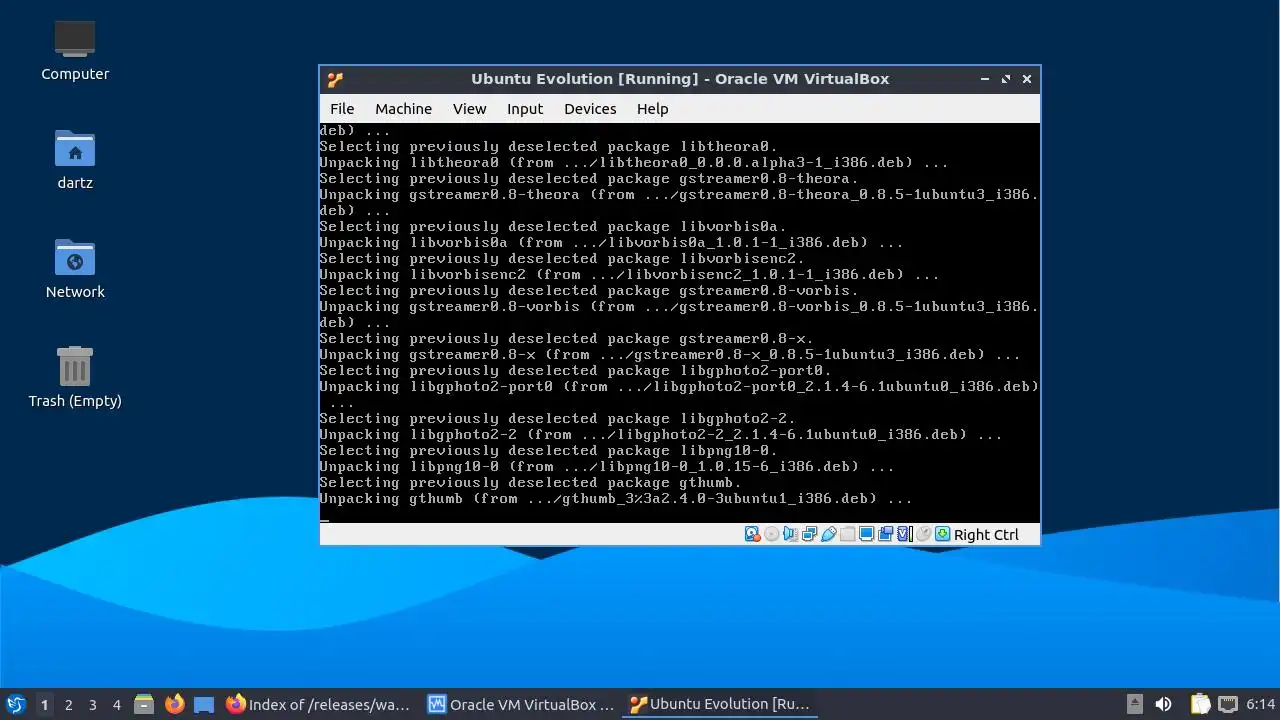Open the Input menu
Viewport: 1280px width, 720px height.
(525, 109)
